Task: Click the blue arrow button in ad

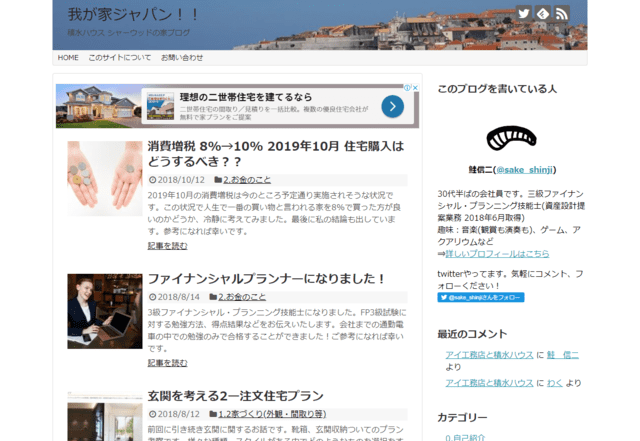Action: click(393, 107)
